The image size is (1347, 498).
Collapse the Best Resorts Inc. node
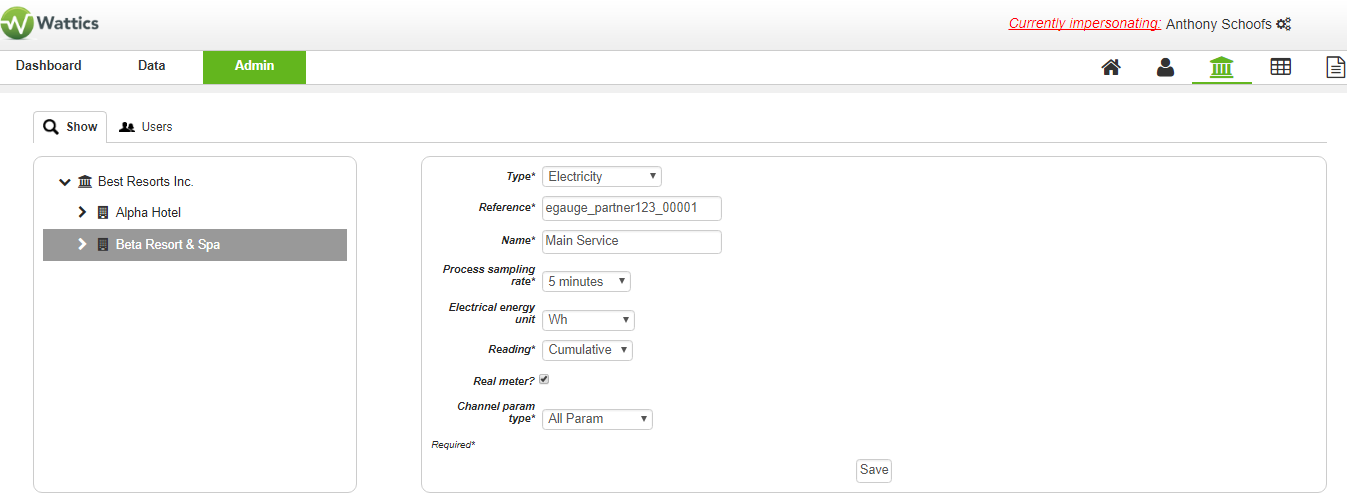click(65, 182)
